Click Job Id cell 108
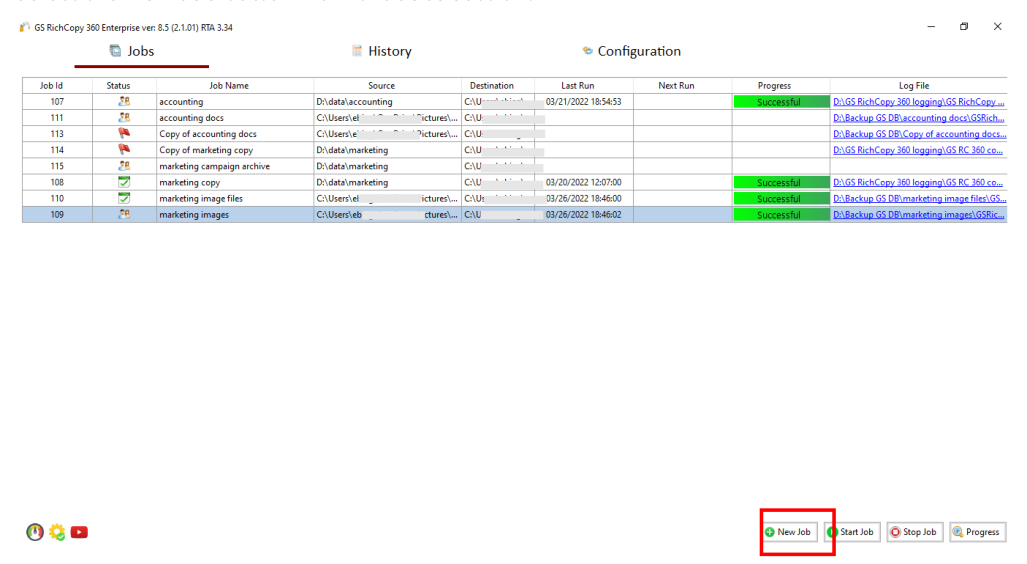The image size is (1027, 564). click(57, 182)
